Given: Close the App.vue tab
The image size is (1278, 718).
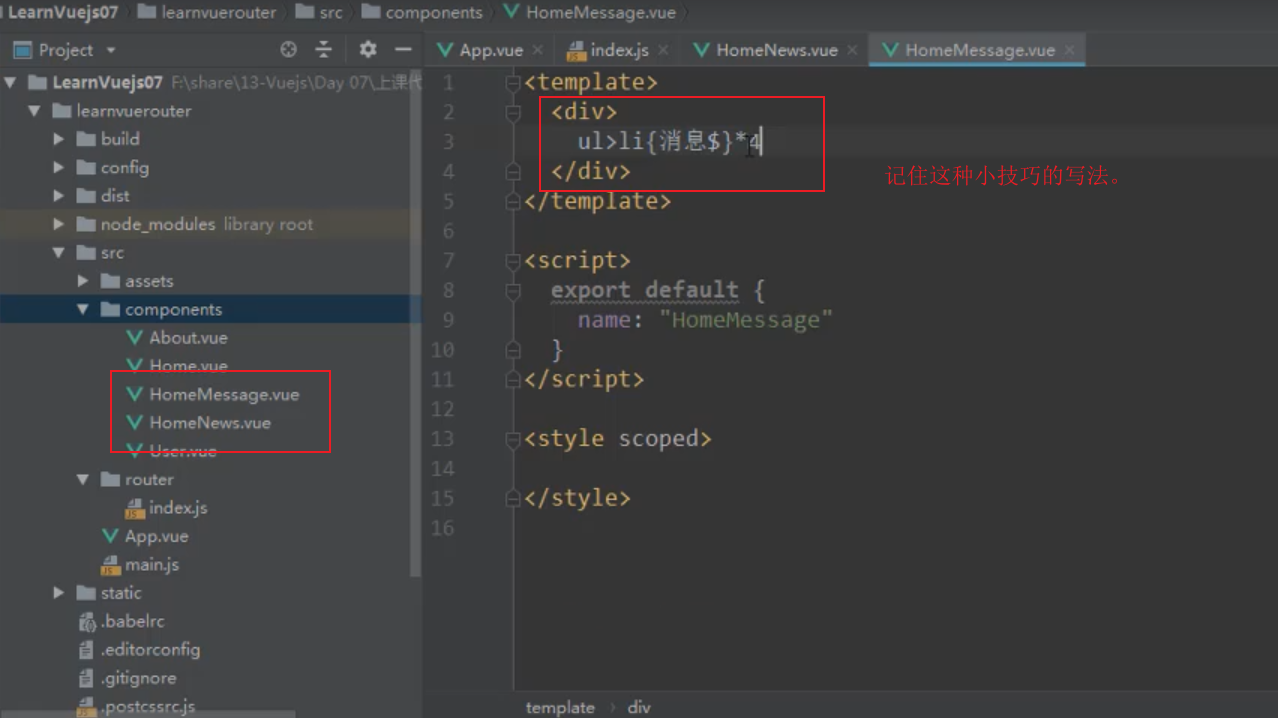Looking at the screenshot, I should coord(538,50).
